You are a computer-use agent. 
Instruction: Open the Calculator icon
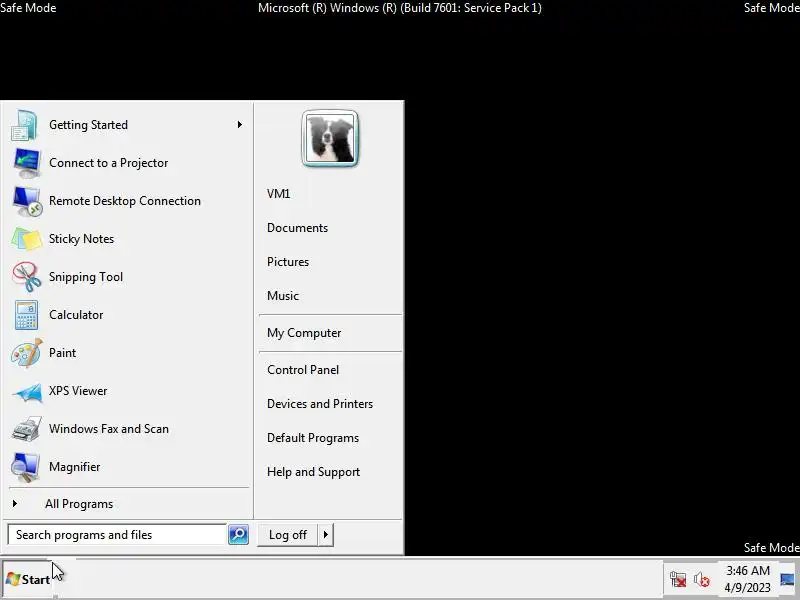(26, 315)
